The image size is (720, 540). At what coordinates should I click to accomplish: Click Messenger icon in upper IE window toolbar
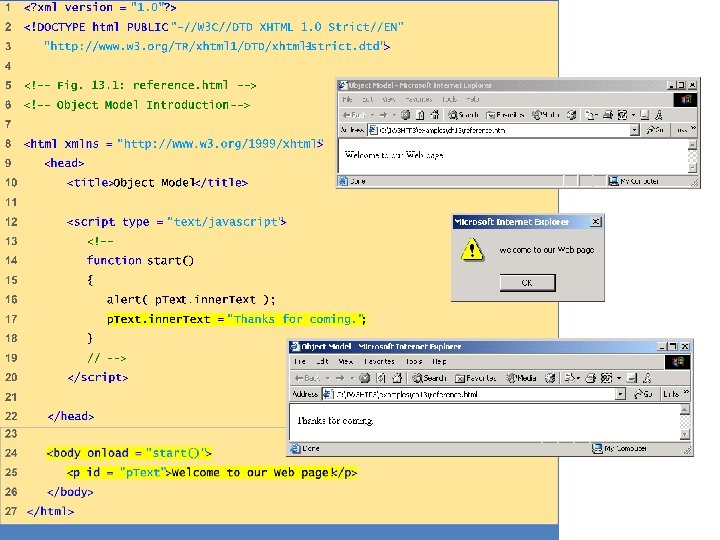pos(658,115)
